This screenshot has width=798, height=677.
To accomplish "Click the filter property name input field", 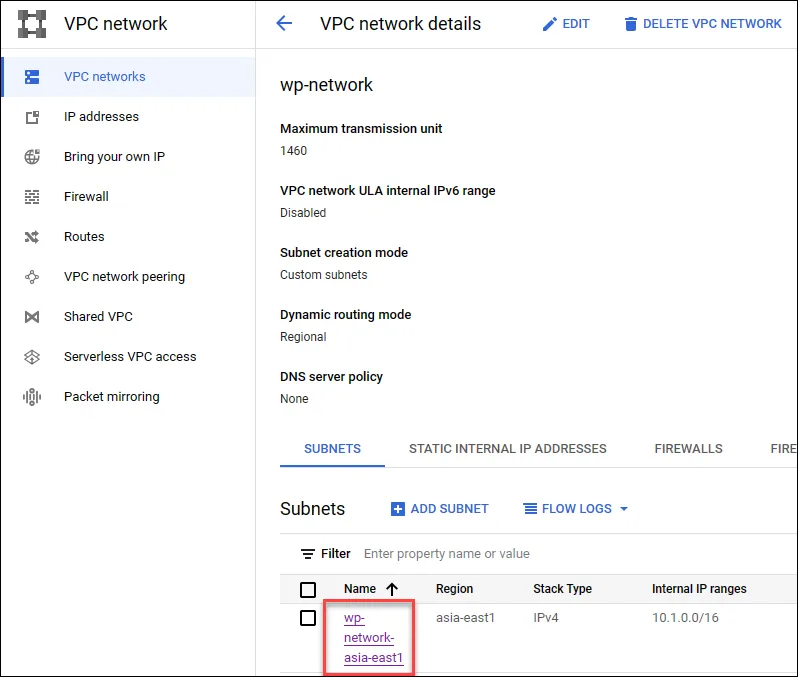I will pyautogui.click(x=578, y=554).
